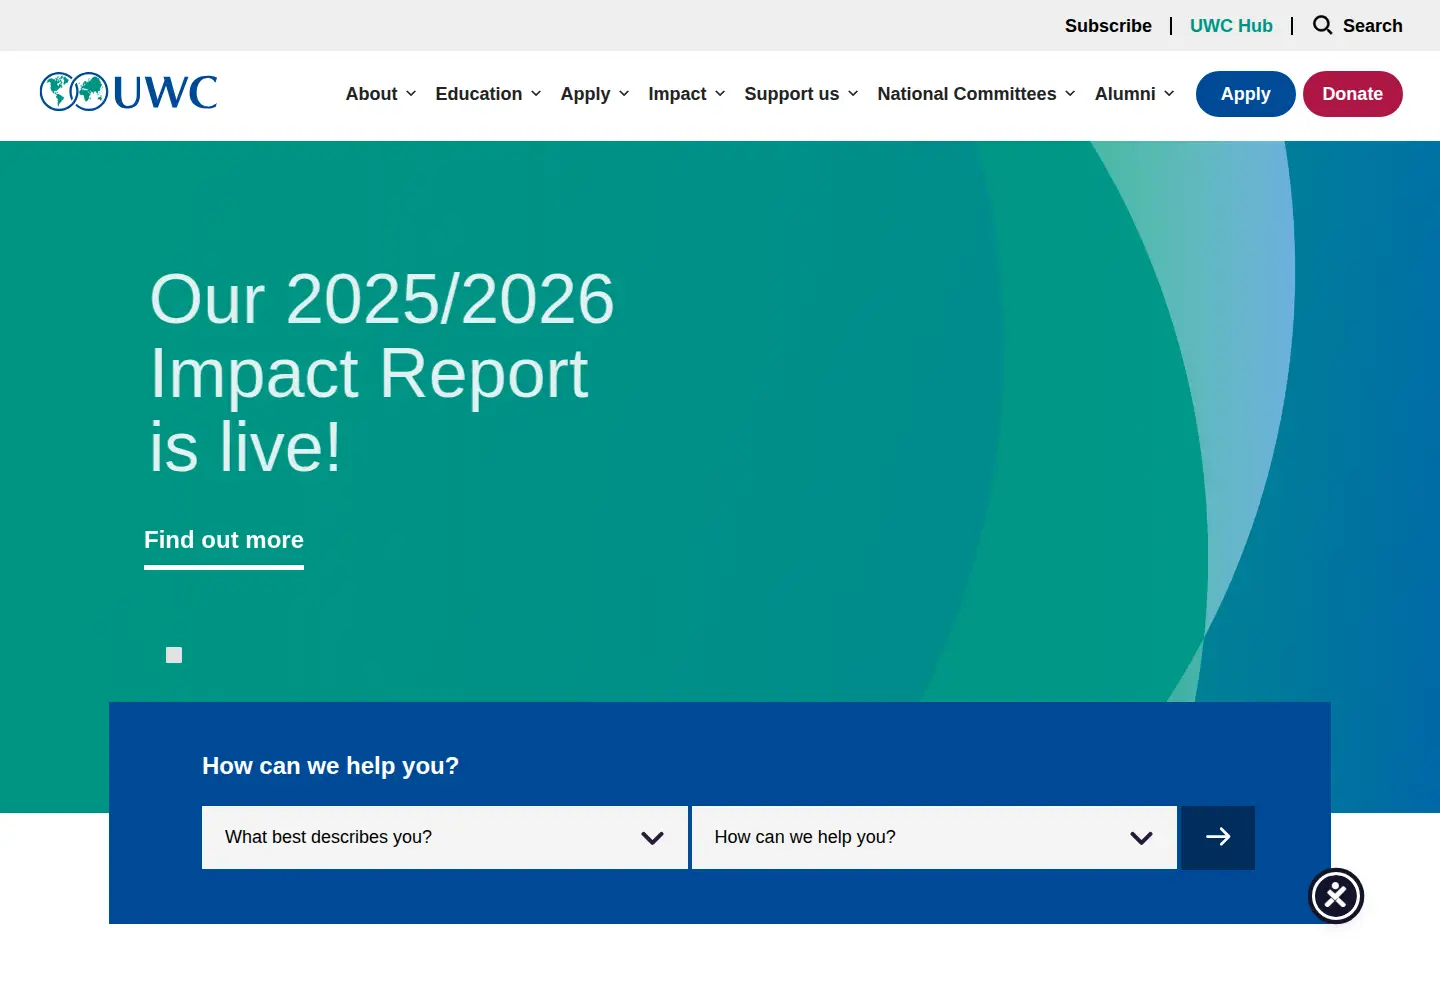Click the Subscribe link
1440x1000 pixels.
click(1108, 26)
